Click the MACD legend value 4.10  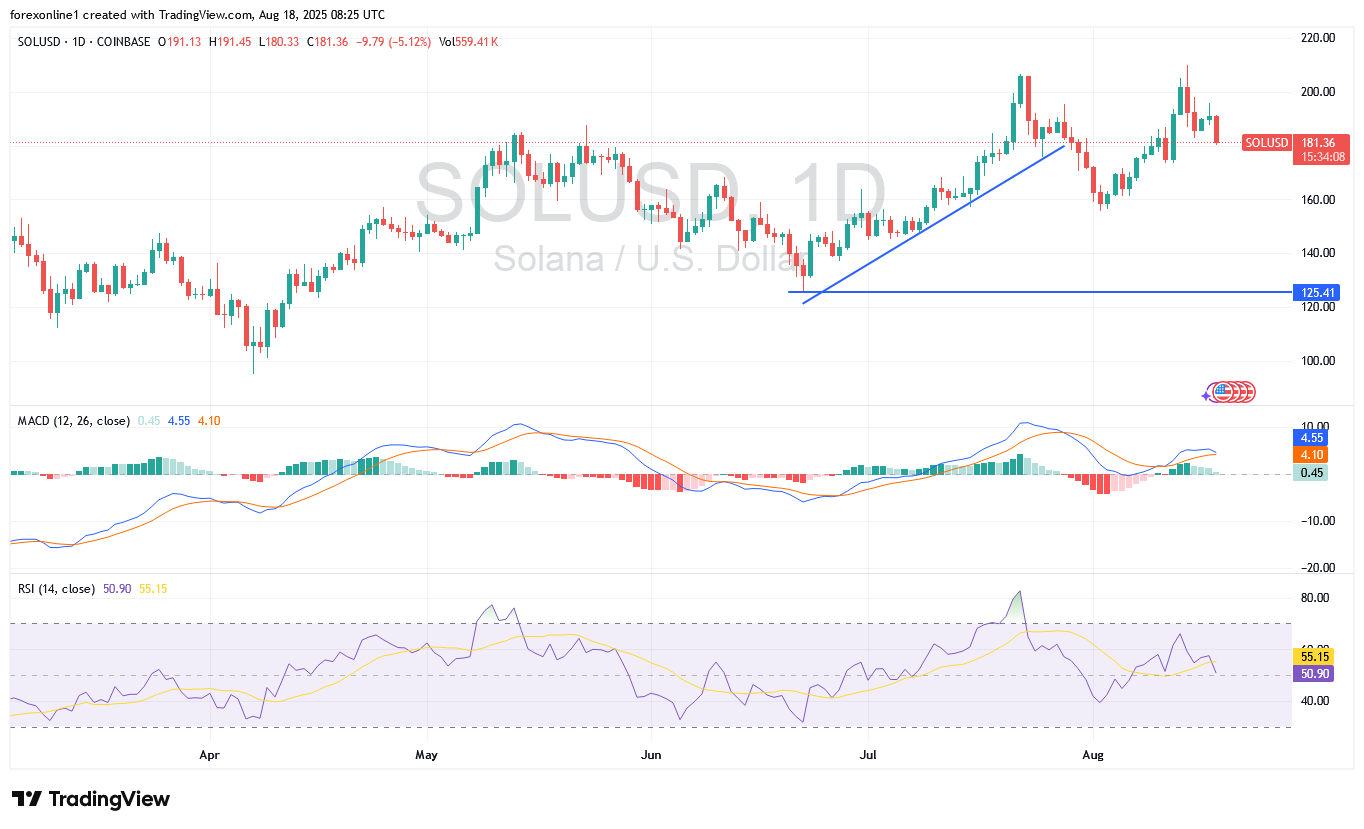[x=209, y=421]
